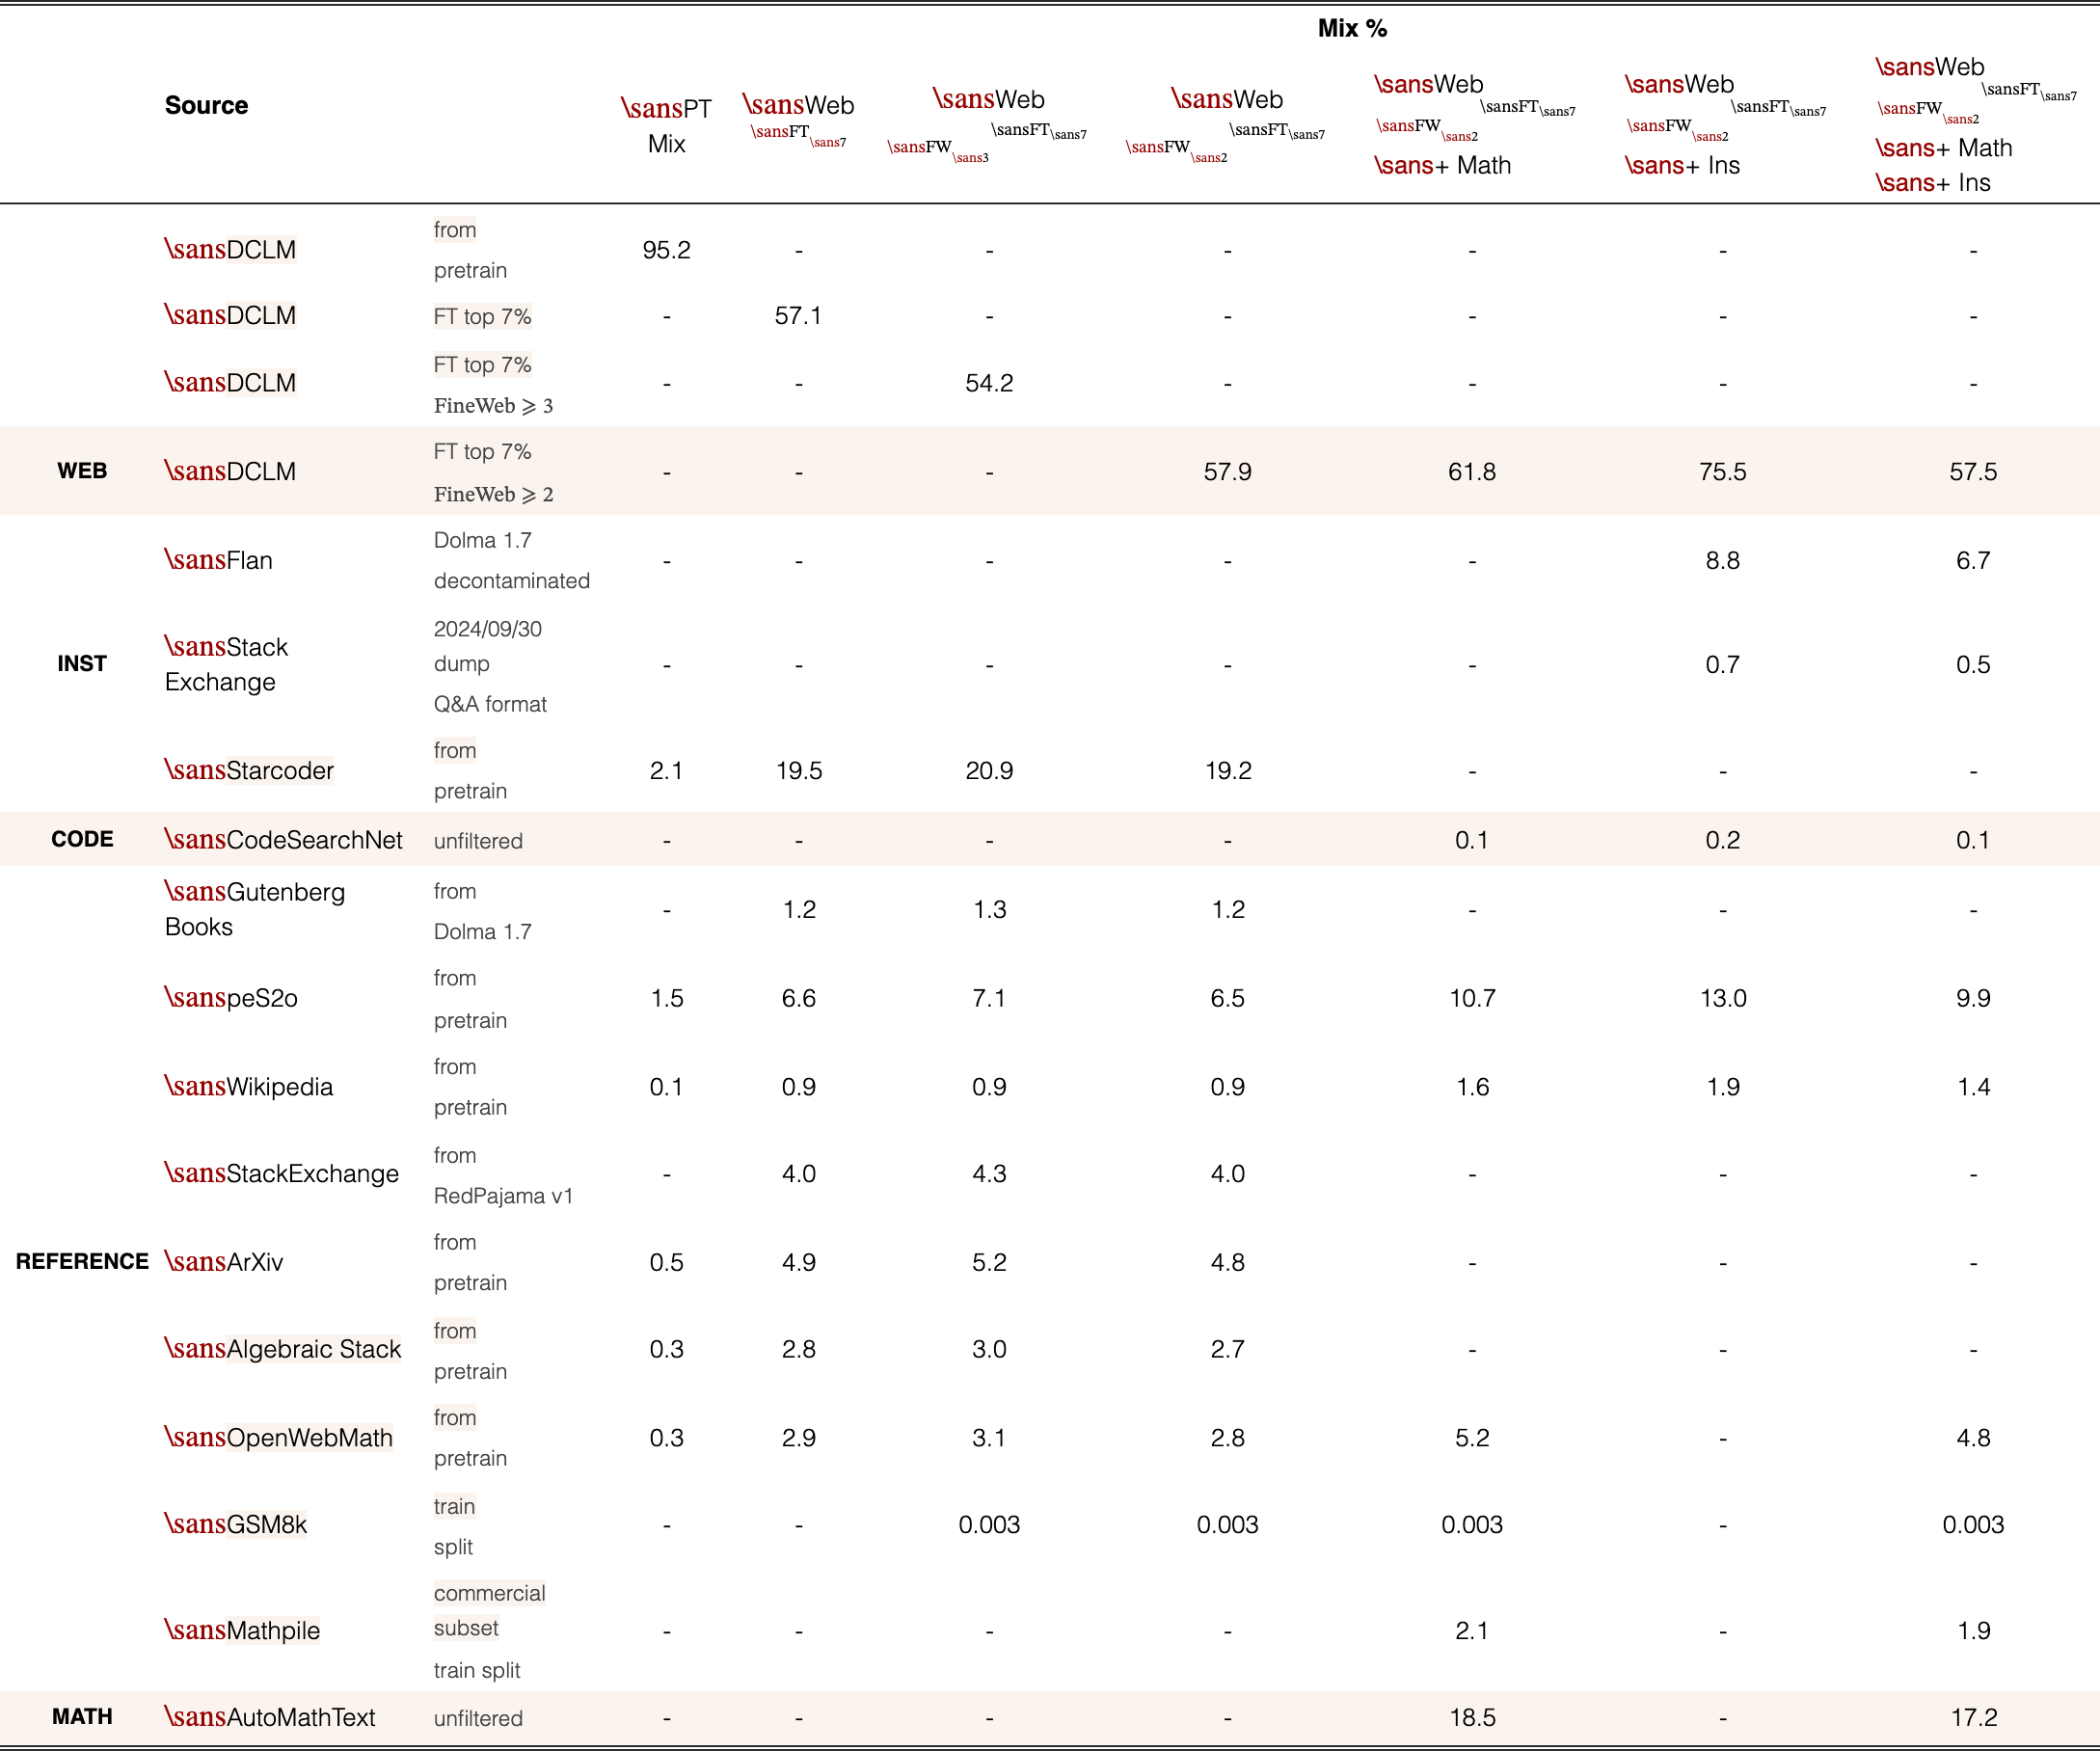Click the value 57.5
The height and width of the screenshot is (1751, 2100).
(1973, 471)
